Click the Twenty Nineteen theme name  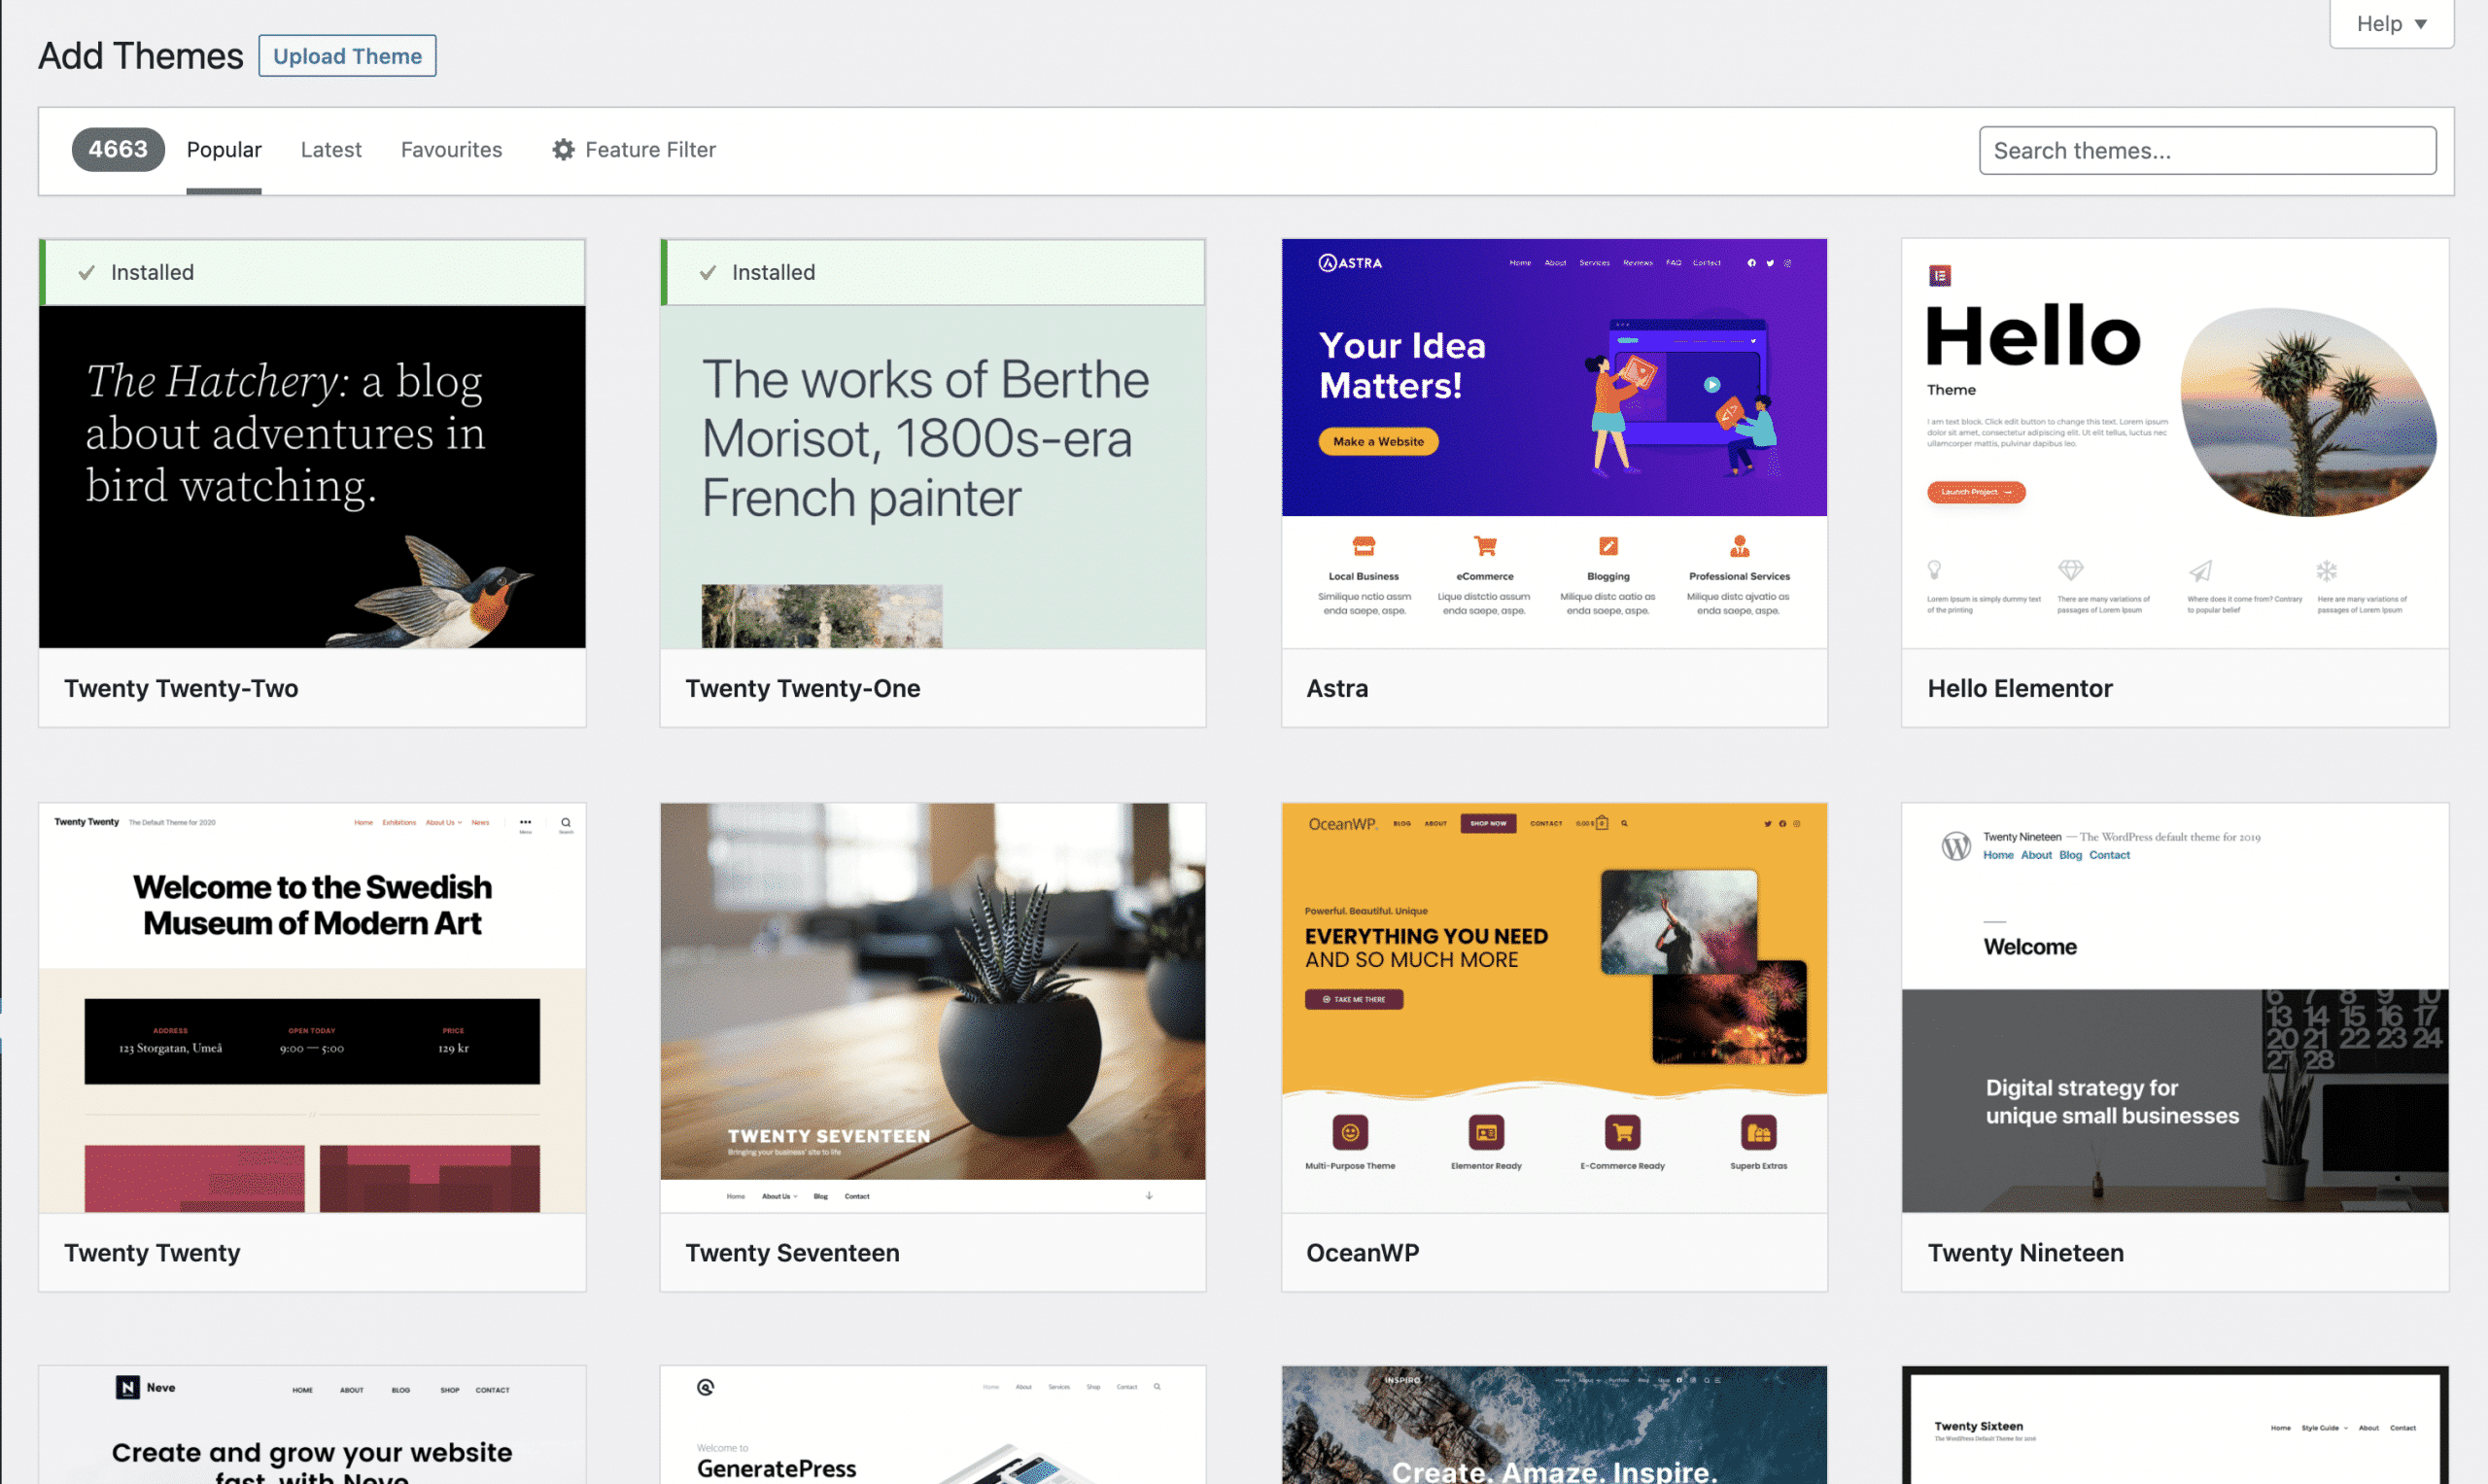(x=2025, y=1252)
